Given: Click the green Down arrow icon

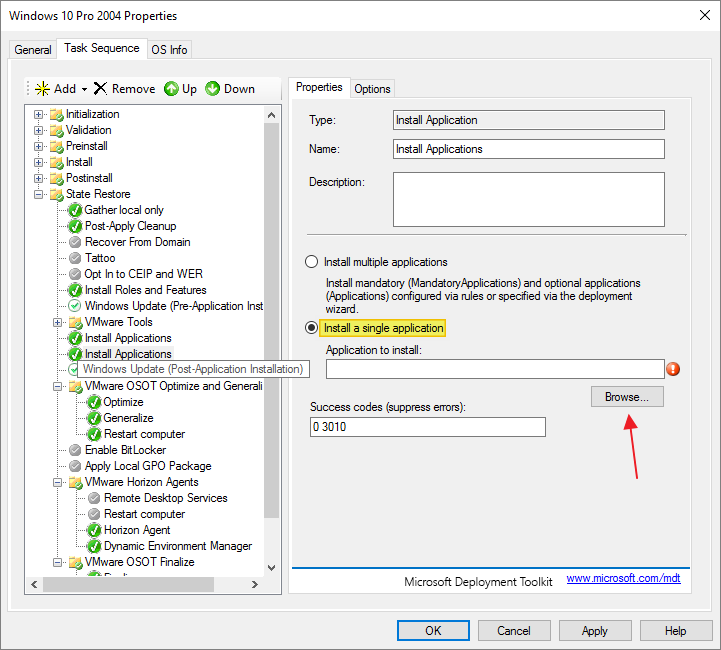Looking at the screenshot, I should 212,89.
